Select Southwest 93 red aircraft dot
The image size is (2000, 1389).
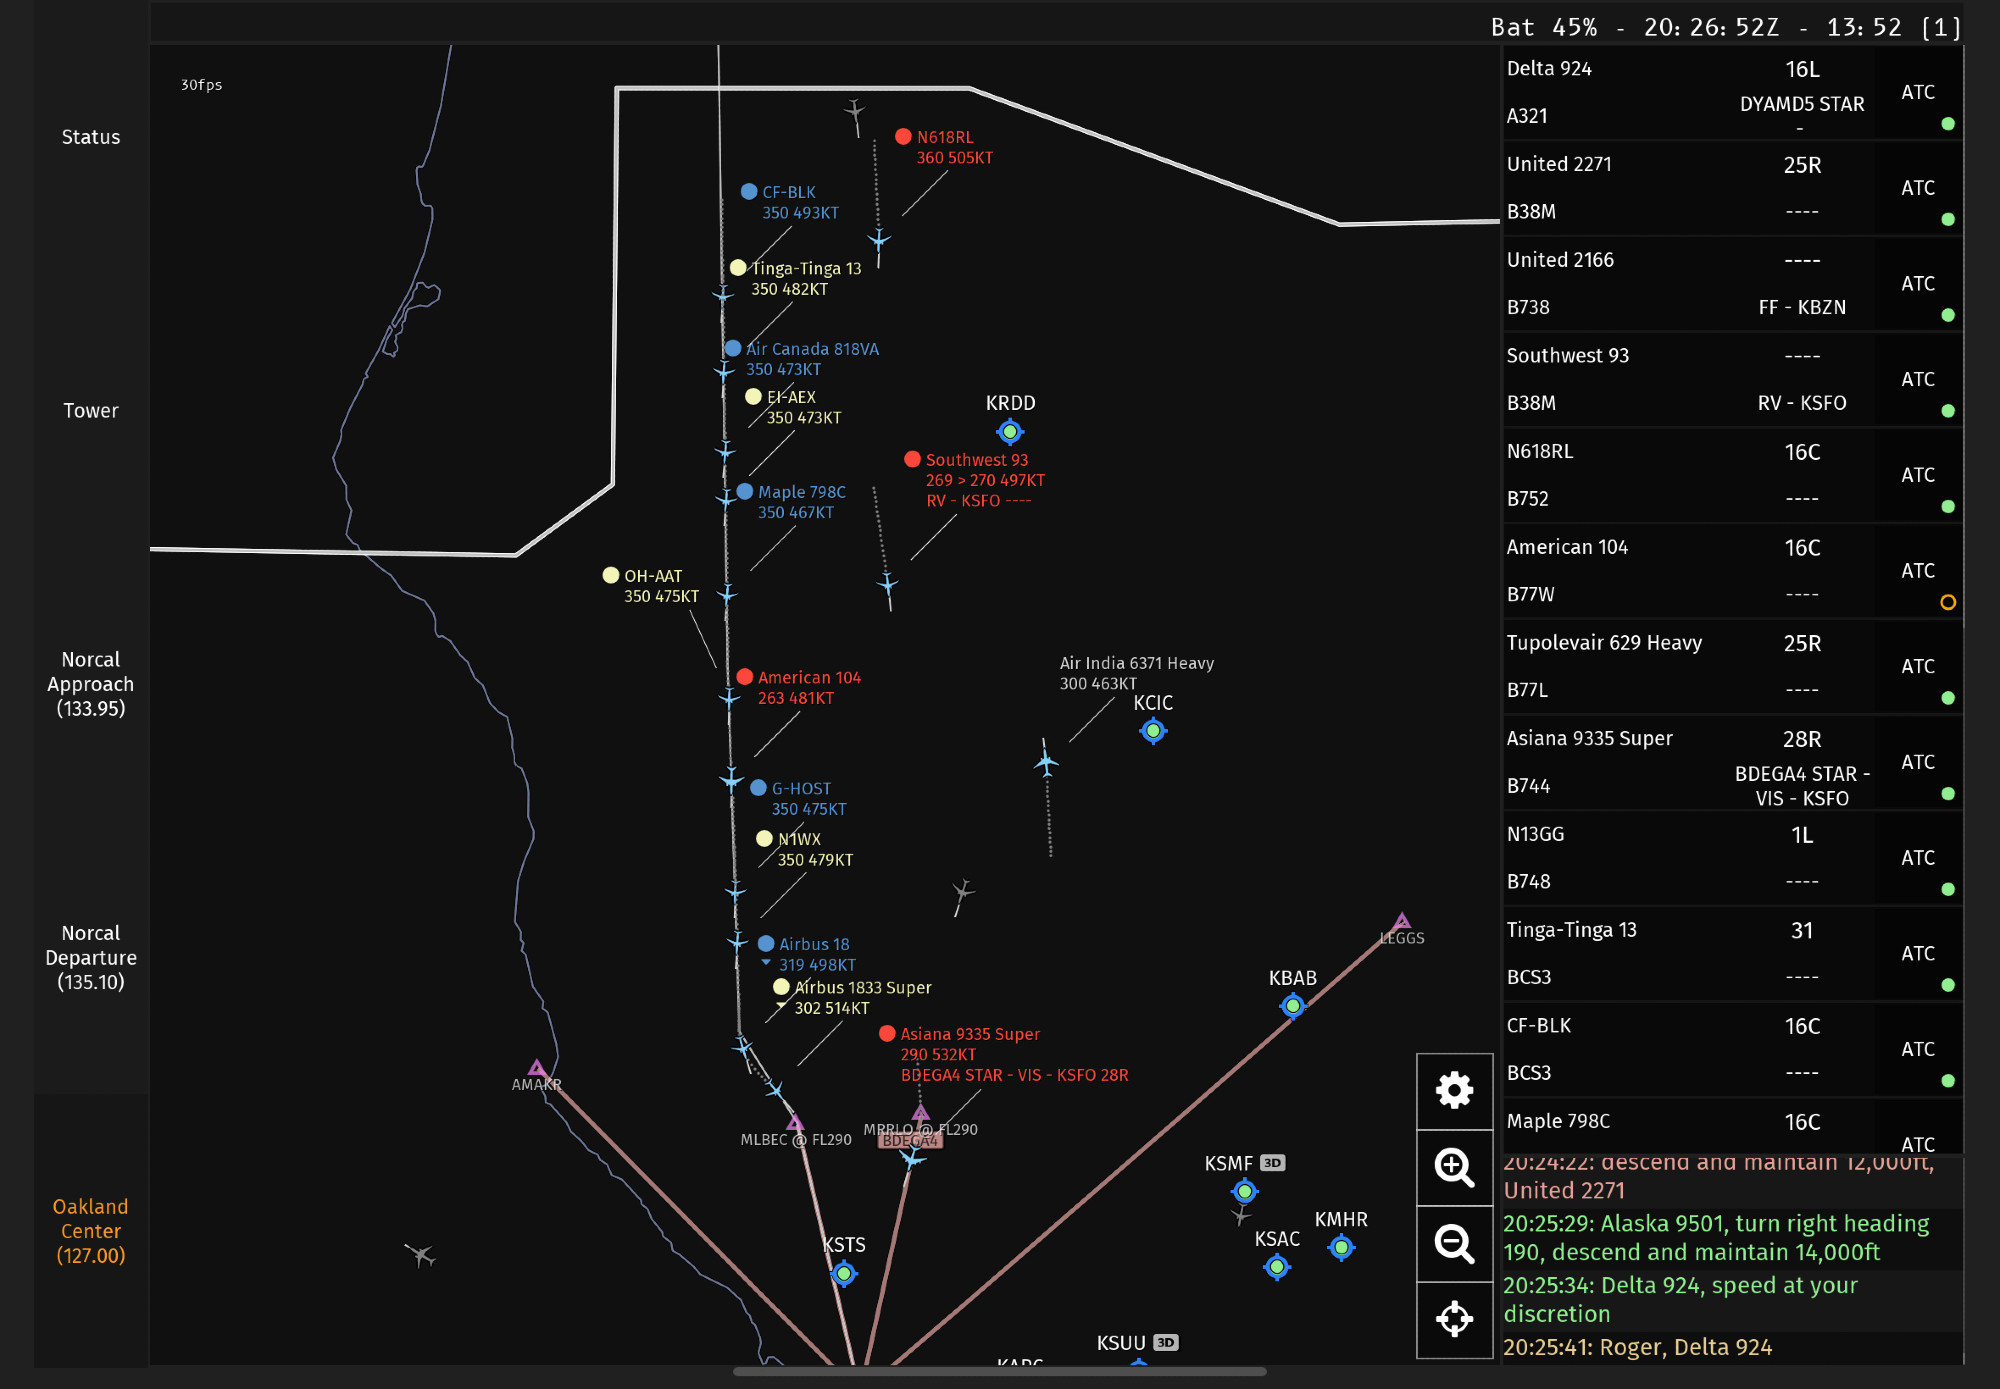pyautogui.click(x=912, y=459)
